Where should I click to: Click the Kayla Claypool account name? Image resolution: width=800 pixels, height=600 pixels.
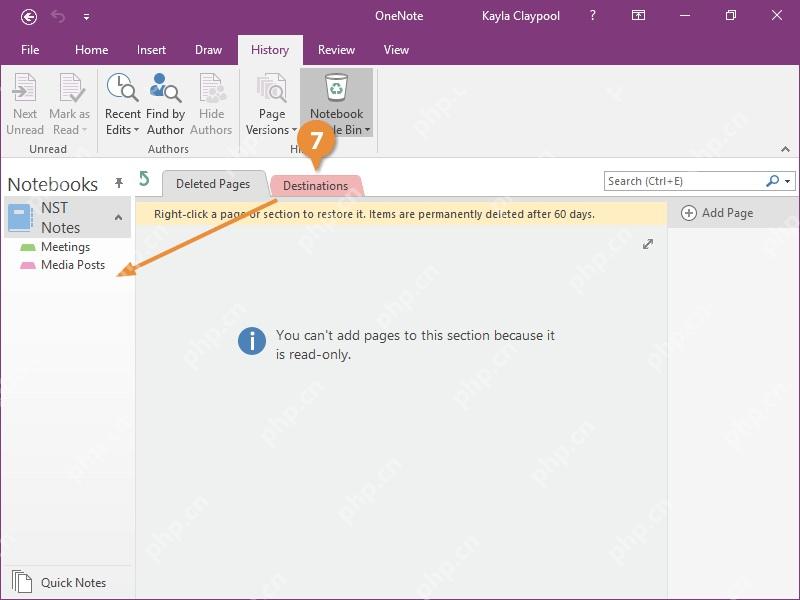521,16
